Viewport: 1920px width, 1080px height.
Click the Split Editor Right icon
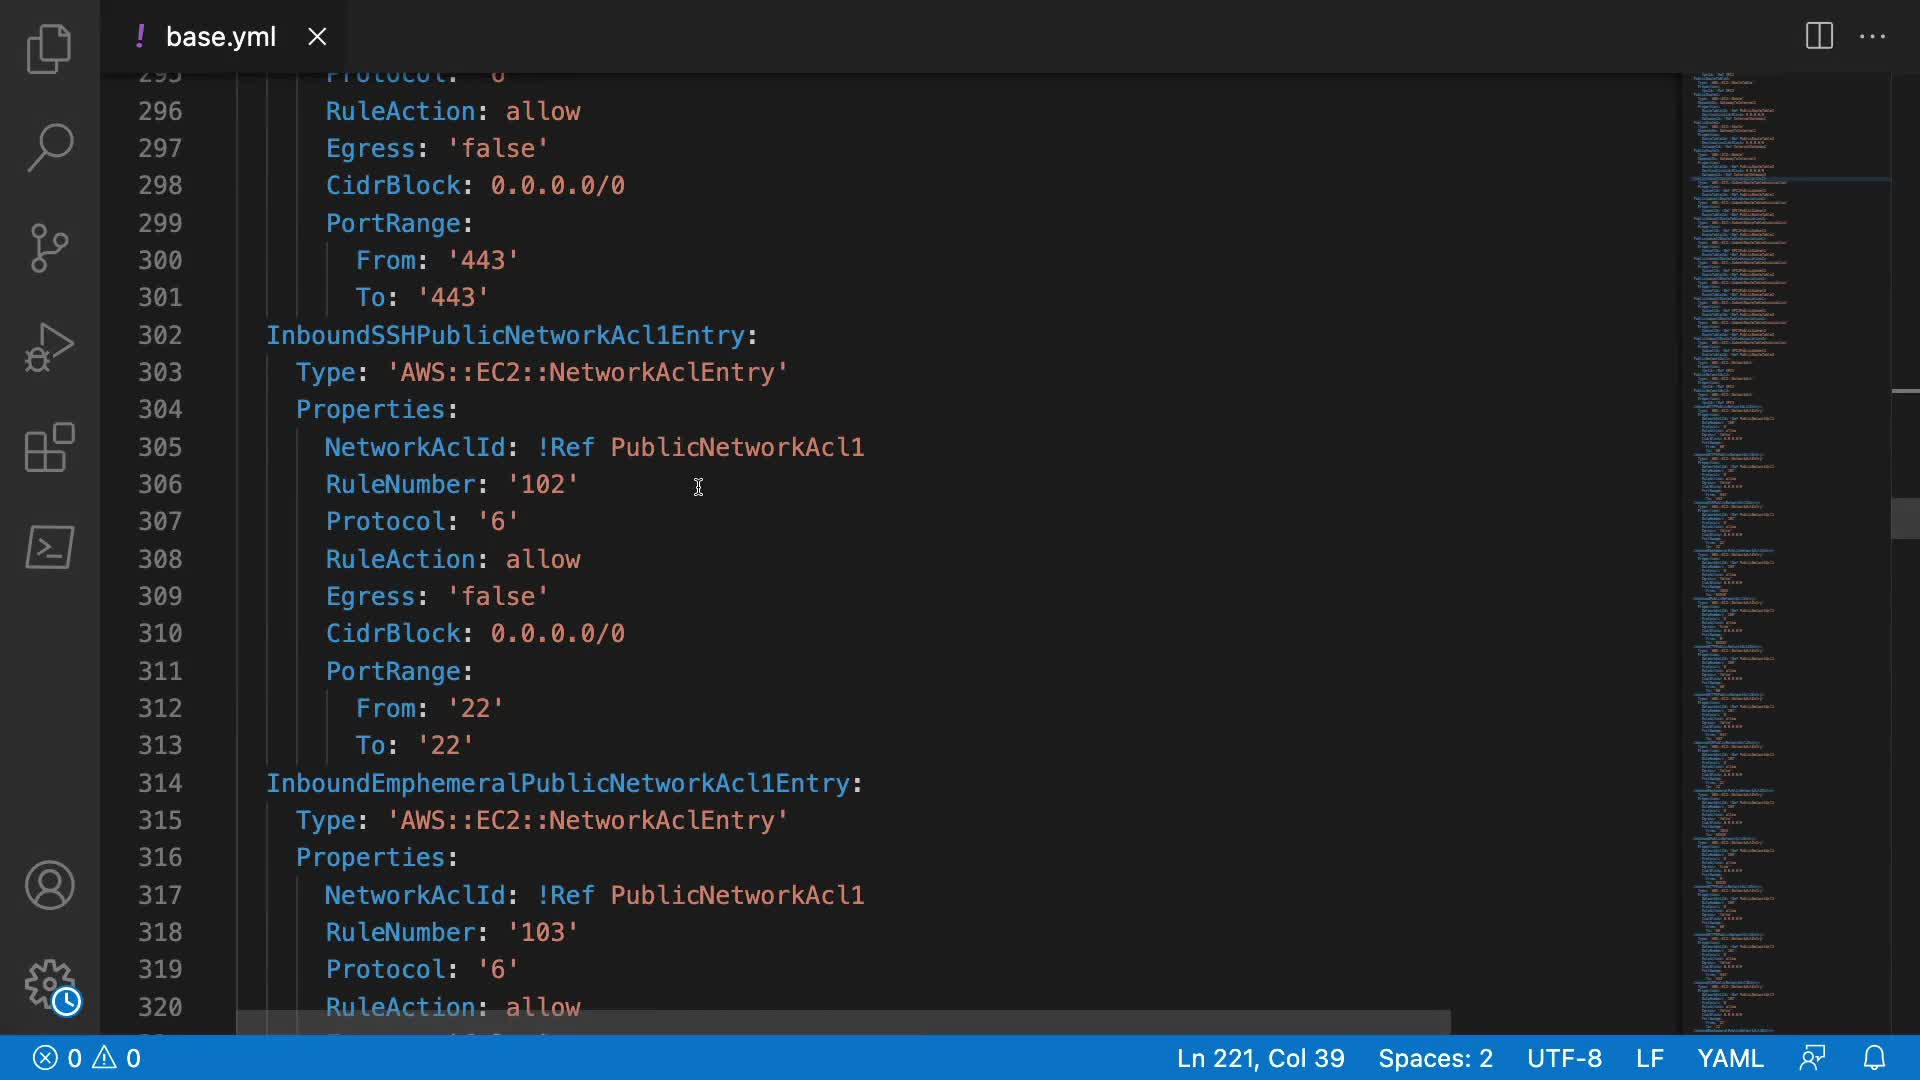point(1819,37)
